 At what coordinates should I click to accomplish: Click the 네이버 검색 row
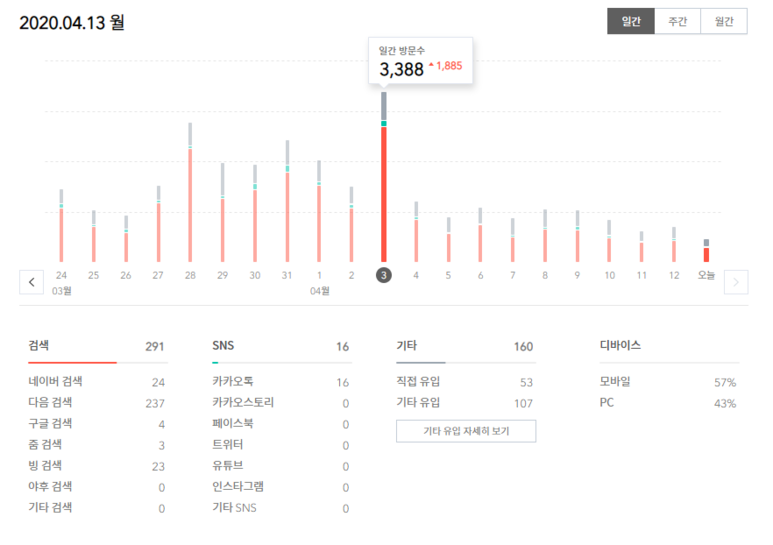[x=98, y=382]
